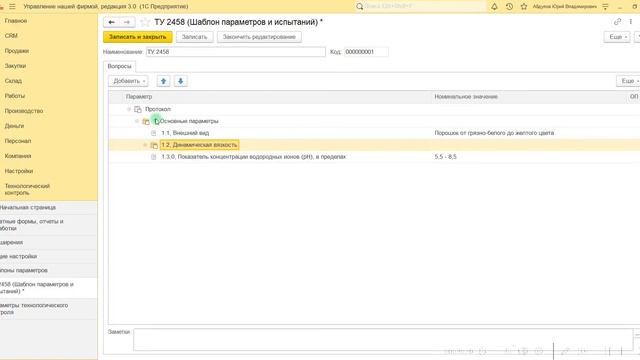Click document icon of 1.3.0 Показатель row
The image size is (640, 360).
tap(154, 157)
